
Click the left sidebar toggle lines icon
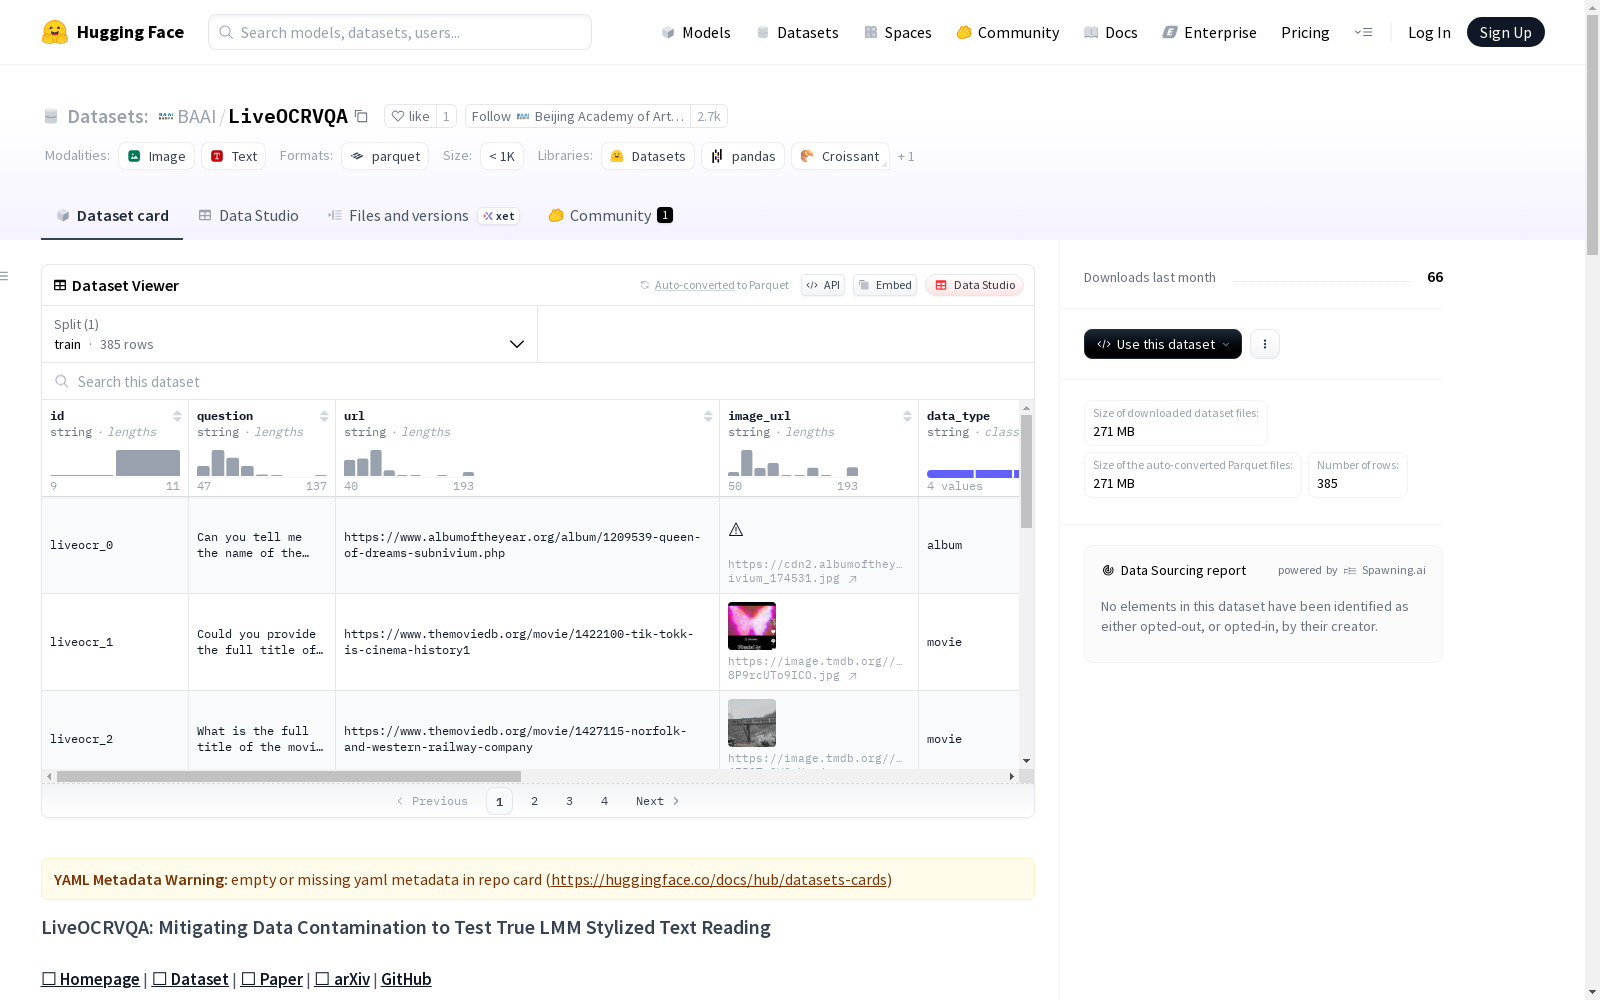(x=5, y=276)
